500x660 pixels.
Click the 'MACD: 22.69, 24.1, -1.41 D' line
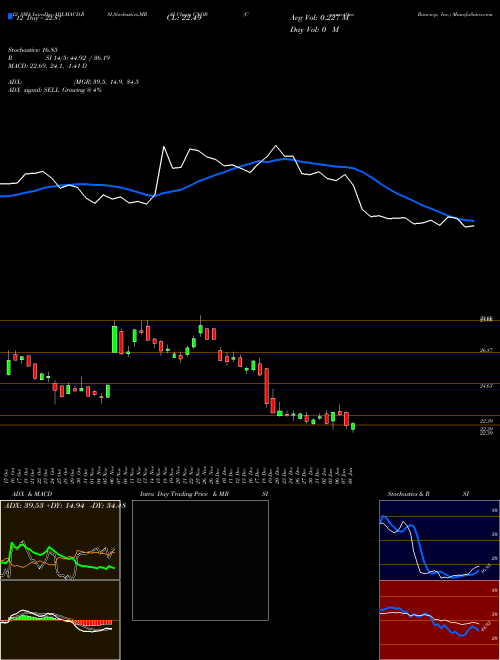pos(48,66)
